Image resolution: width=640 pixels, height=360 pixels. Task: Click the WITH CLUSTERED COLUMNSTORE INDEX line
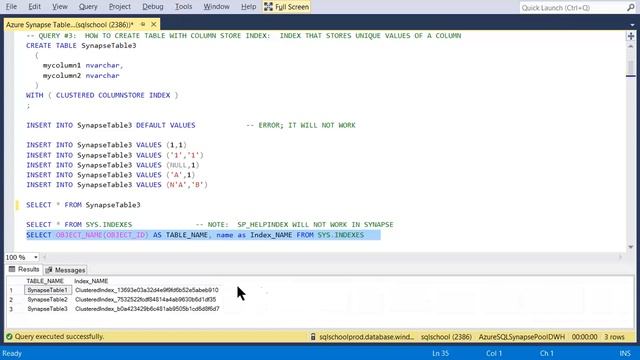[102, 95]
